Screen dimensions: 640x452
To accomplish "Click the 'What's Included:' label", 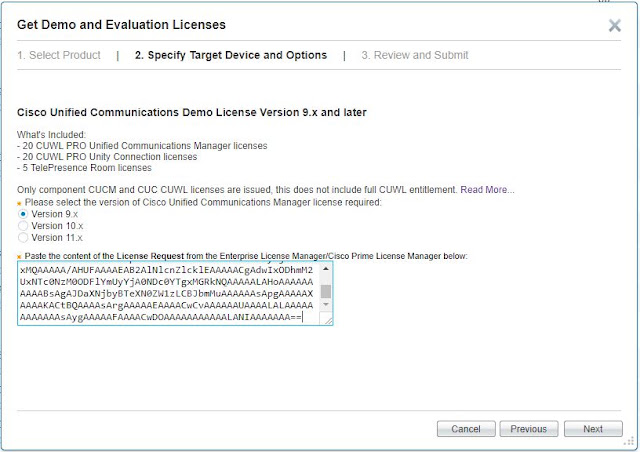I will (x=51, y=135).
